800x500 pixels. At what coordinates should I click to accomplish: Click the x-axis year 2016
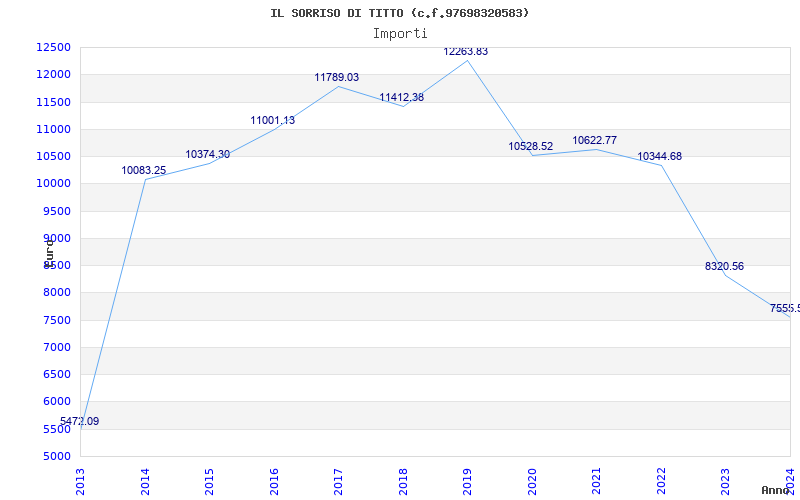(x=274, y=482)
